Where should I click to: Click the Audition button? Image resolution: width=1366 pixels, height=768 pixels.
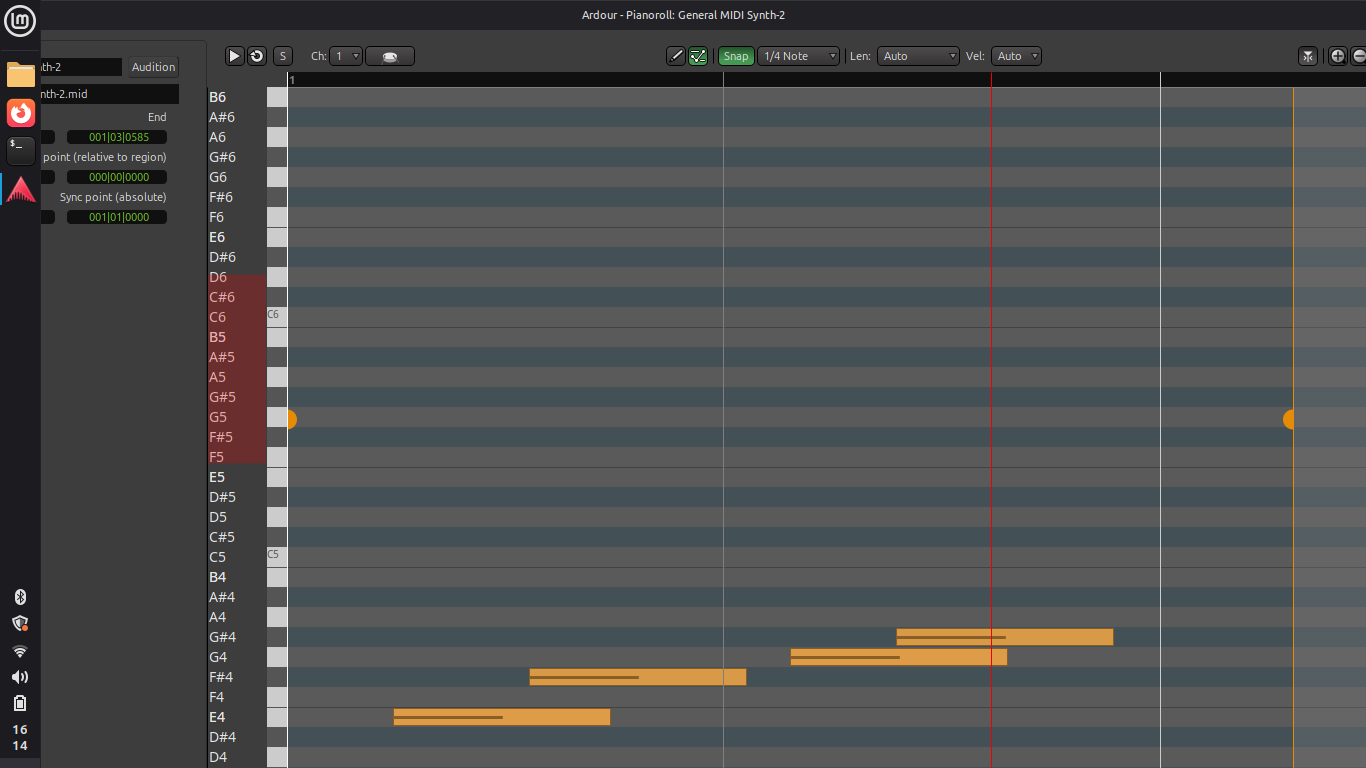(x=153, y=67)
